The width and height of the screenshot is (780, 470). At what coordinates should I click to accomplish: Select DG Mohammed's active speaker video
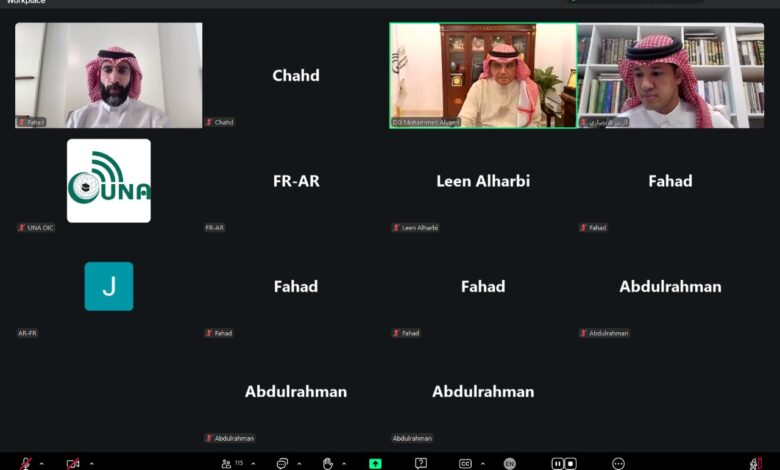(483, 76)
